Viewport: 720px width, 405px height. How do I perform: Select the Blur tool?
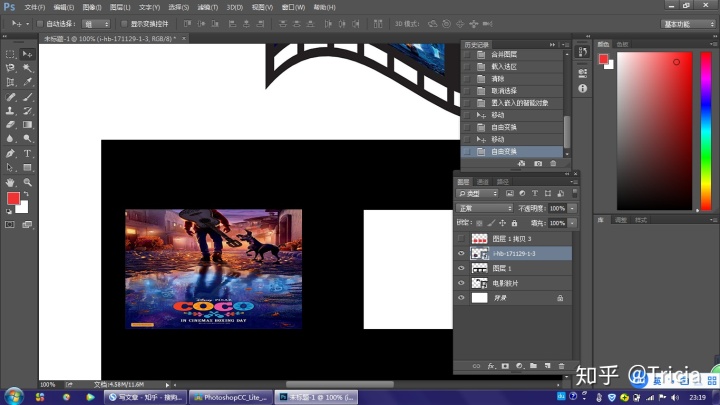tap(10, 138)
